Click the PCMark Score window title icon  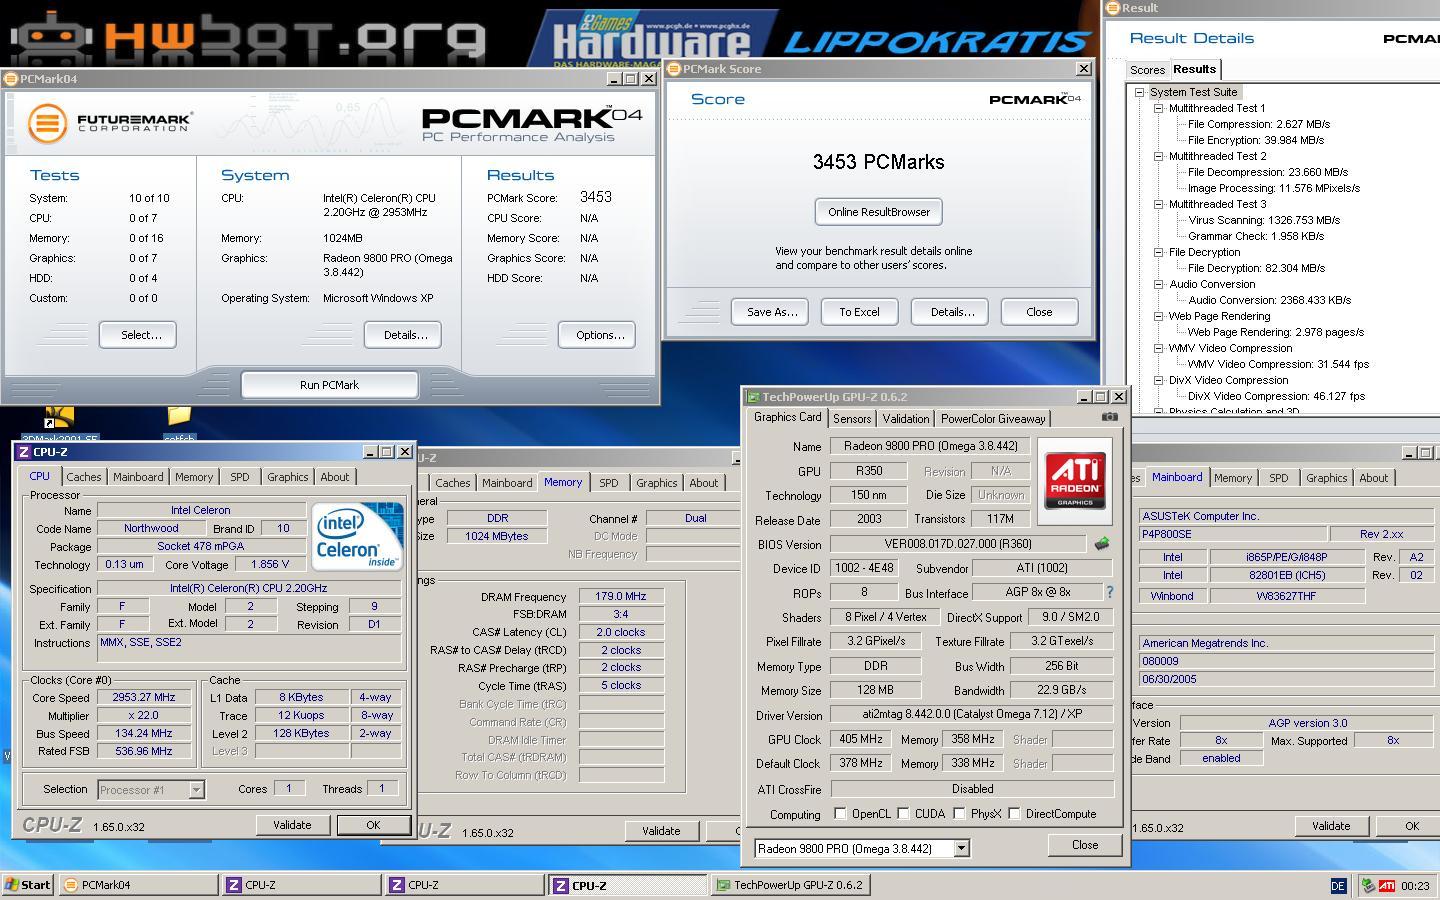pyautogui.click(x=674, y=69)
